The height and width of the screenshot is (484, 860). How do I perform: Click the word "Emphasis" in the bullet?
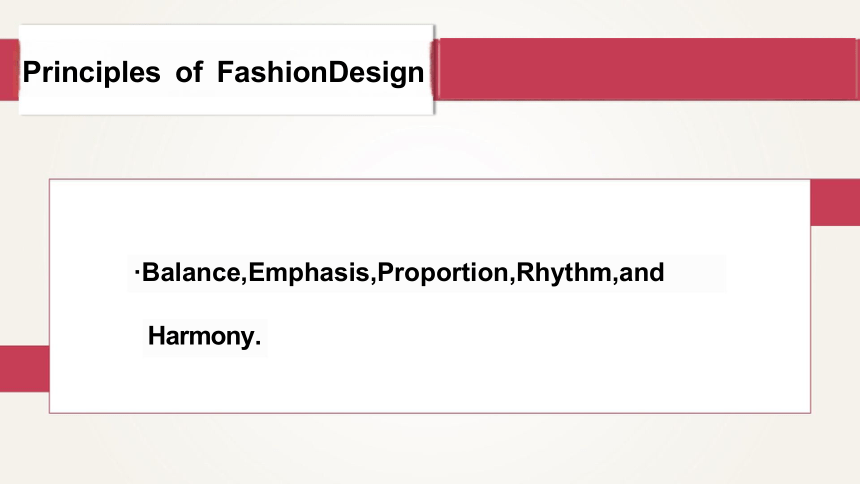pyautogui.click(x=309, y=273)
